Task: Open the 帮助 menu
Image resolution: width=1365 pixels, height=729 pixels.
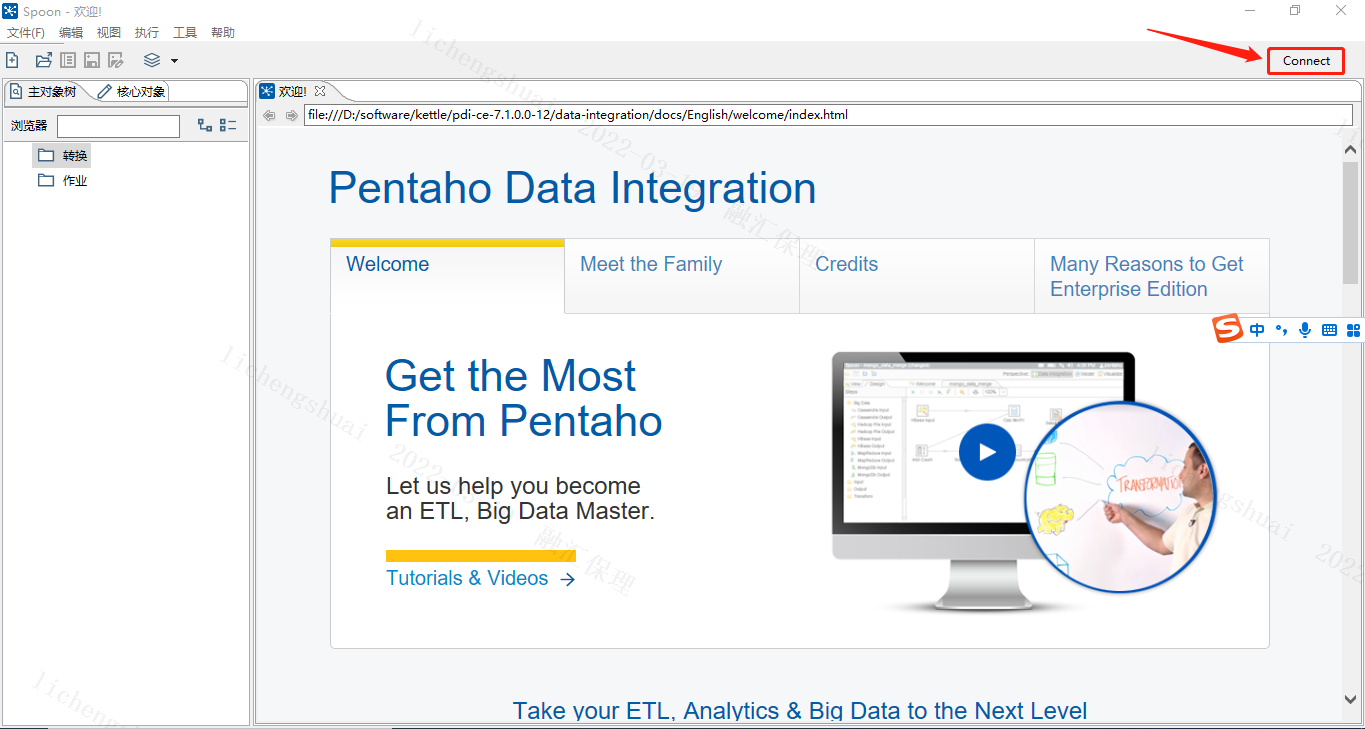Action: click(223, 33)
